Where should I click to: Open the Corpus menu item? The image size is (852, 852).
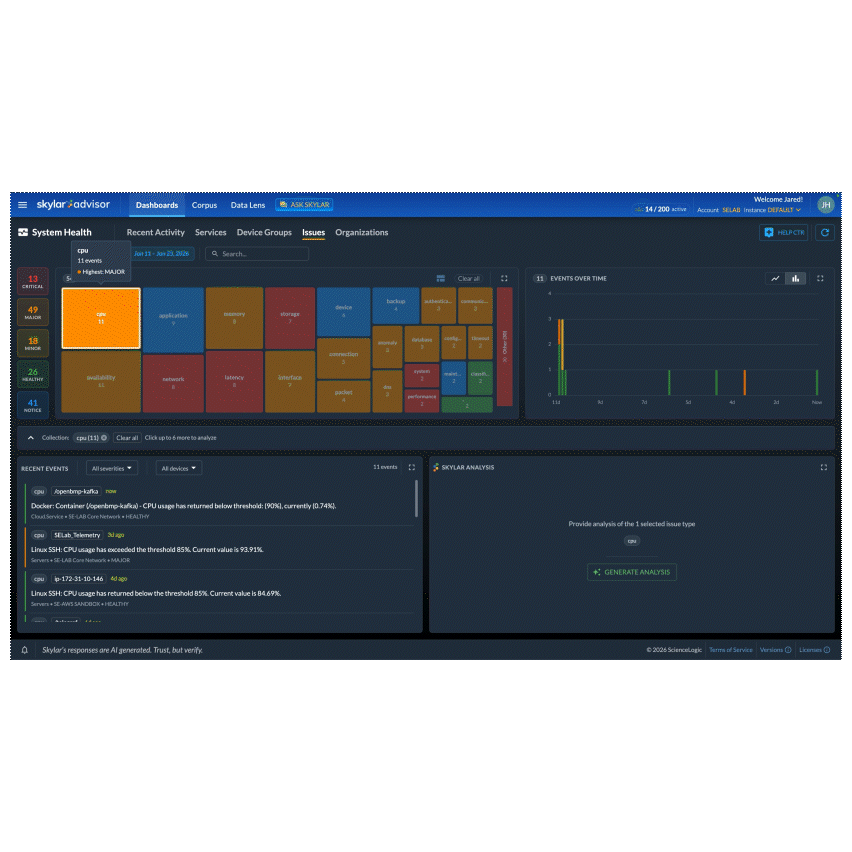[204, 205]
